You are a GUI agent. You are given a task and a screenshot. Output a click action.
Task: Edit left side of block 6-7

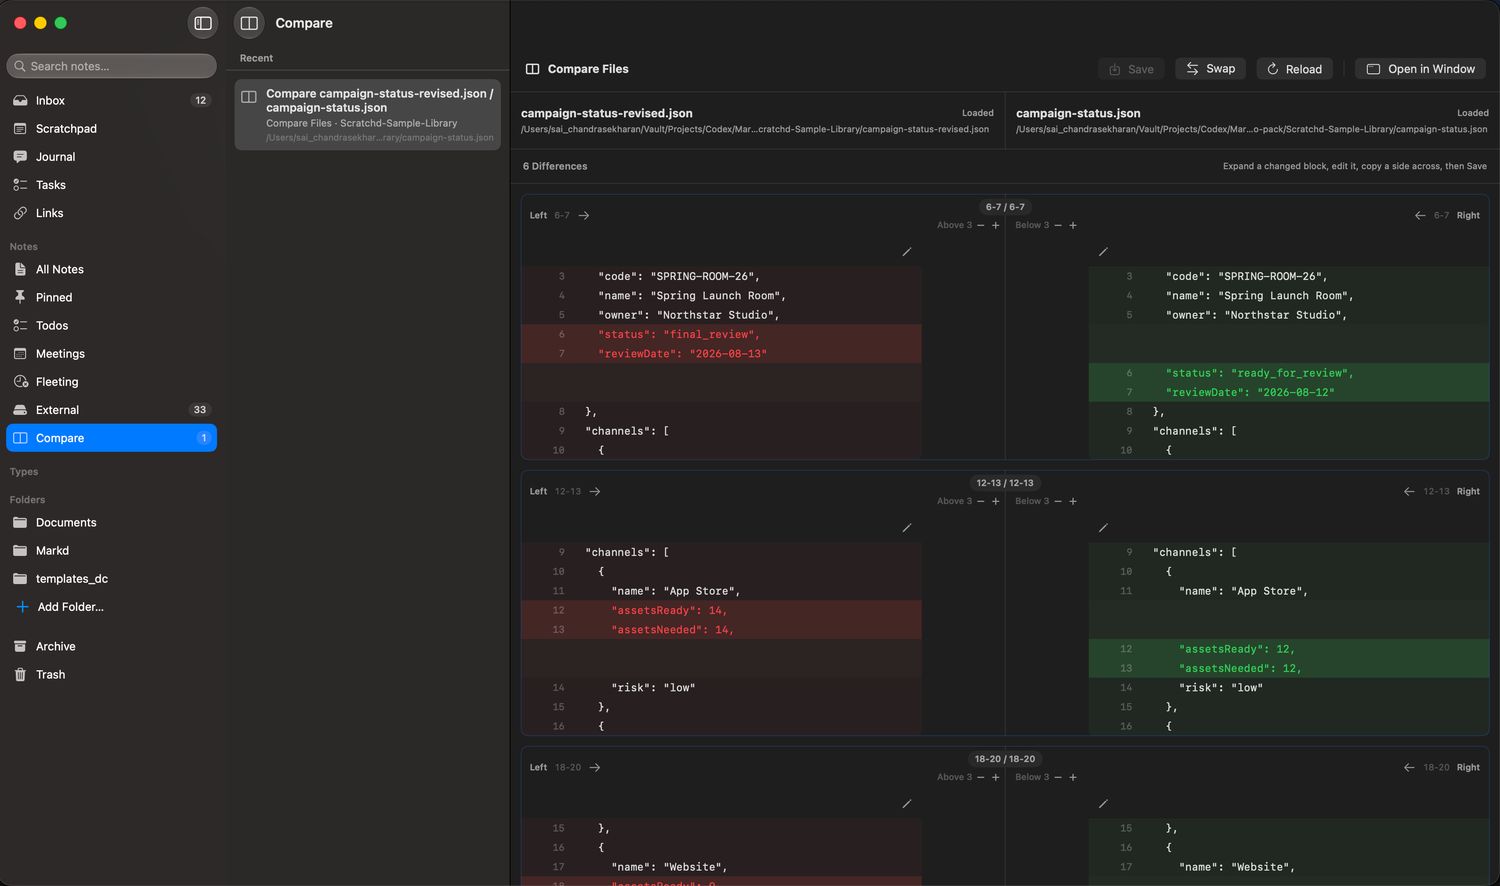click(907, 252)
